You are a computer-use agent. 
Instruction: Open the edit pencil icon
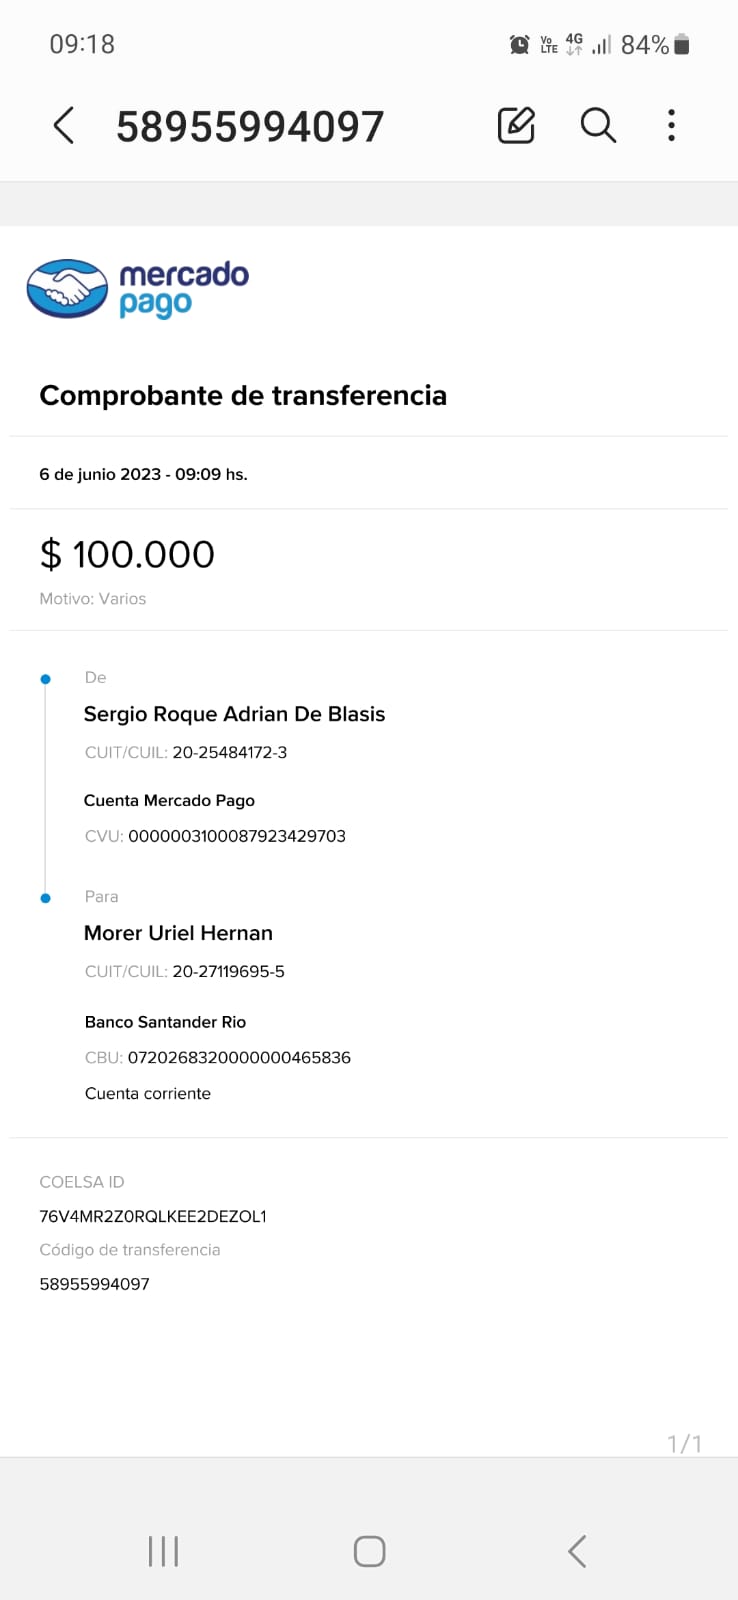[516, 126]
